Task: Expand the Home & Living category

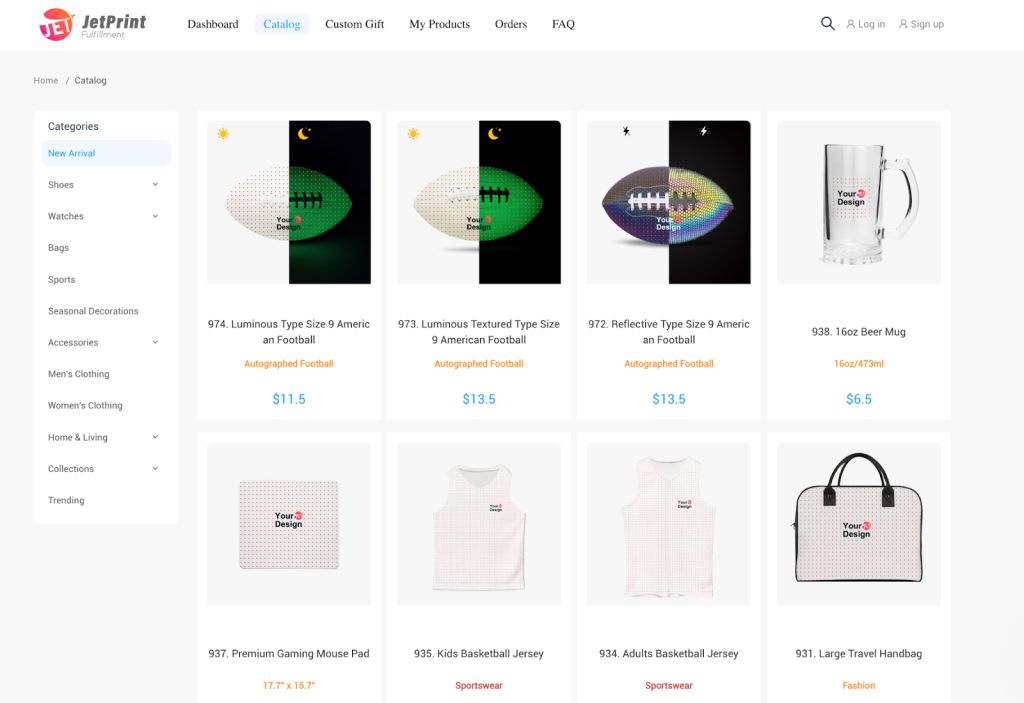Action: tap(155, 437)
